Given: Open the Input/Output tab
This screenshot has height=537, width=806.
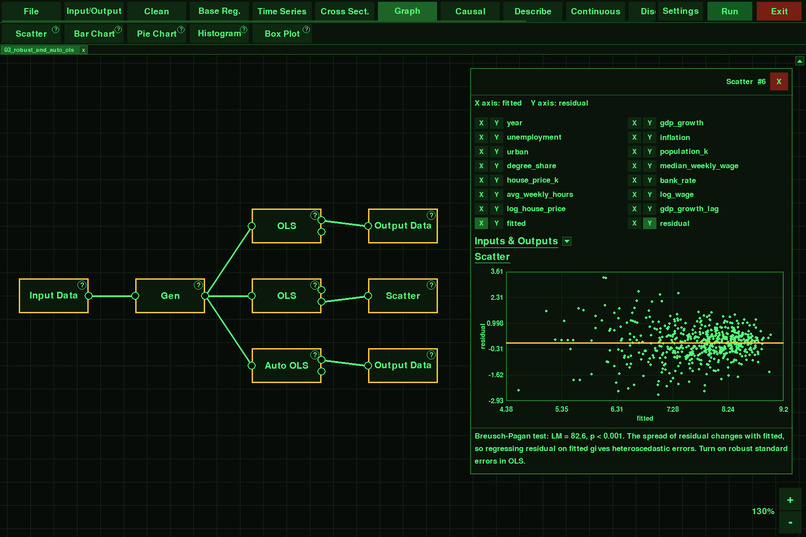Looking at the screenshot, I should (x=94, y=11).
